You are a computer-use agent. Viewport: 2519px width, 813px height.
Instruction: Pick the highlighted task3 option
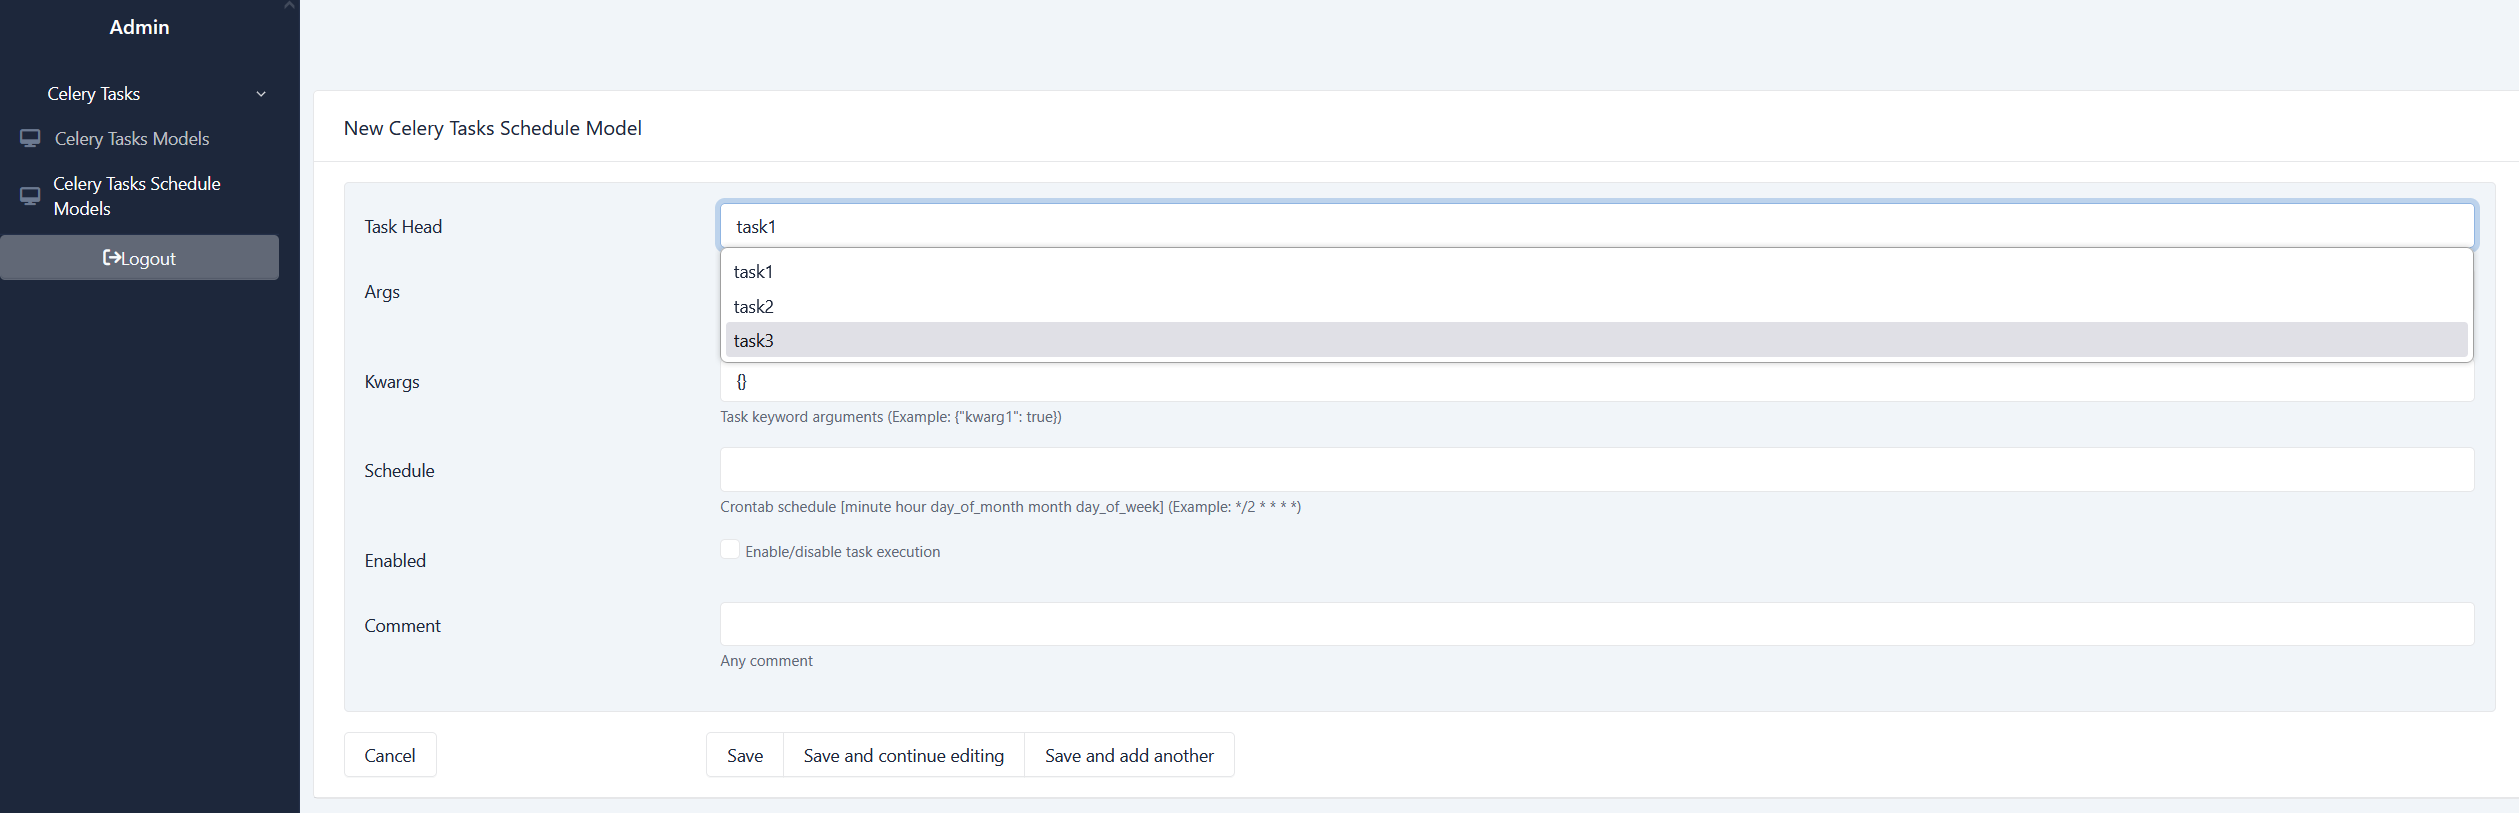click(x=1597, y=340)
